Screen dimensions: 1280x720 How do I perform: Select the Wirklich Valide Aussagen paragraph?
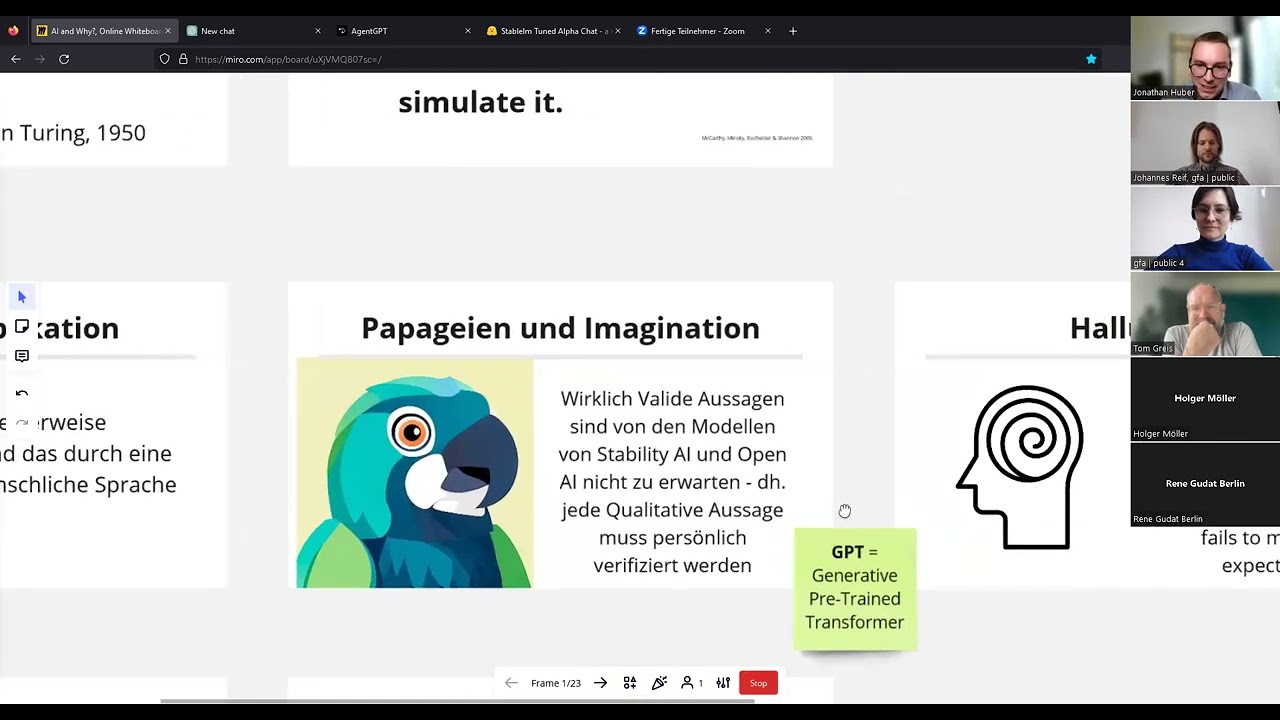[672, 482]
